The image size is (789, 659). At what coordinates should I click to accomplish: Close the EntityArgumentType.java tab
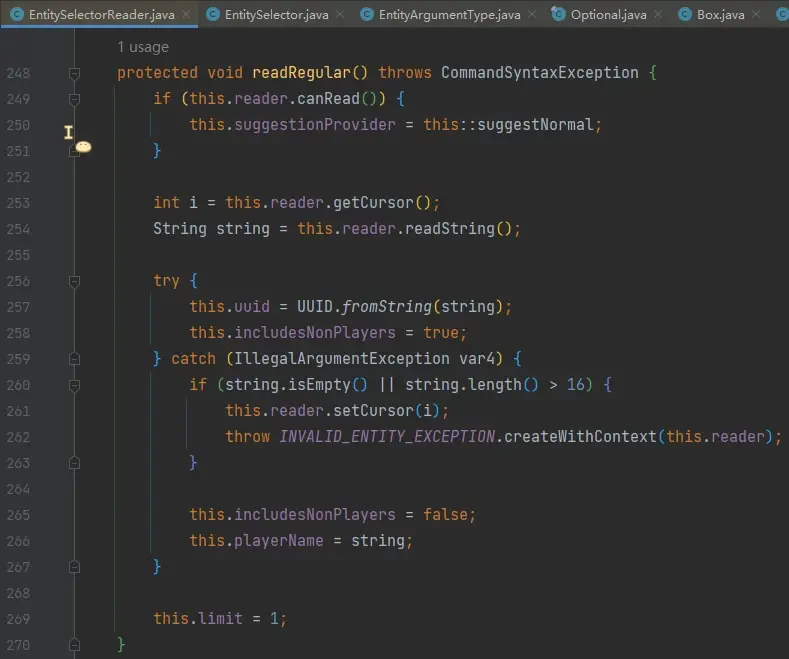532,15
